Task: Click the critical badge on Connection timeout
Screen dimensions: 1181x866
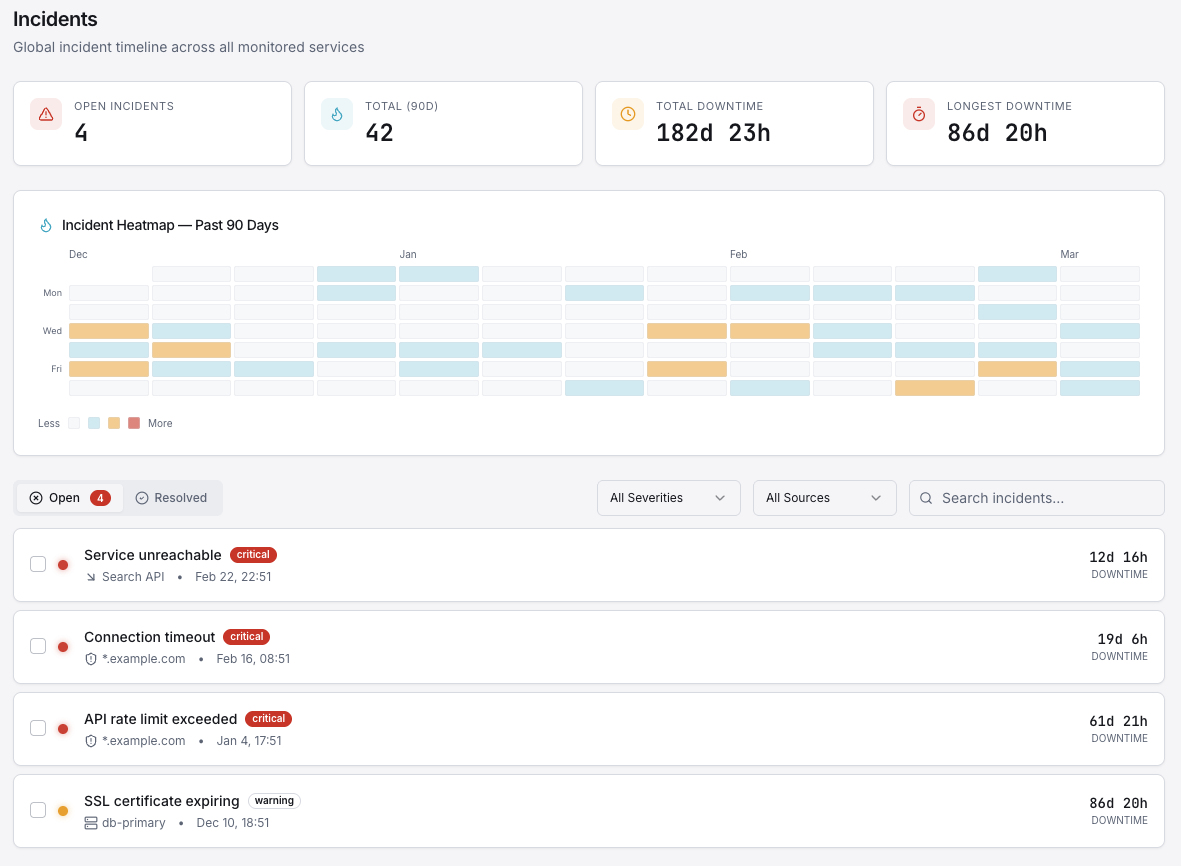Action: click(x=246, y=636)
